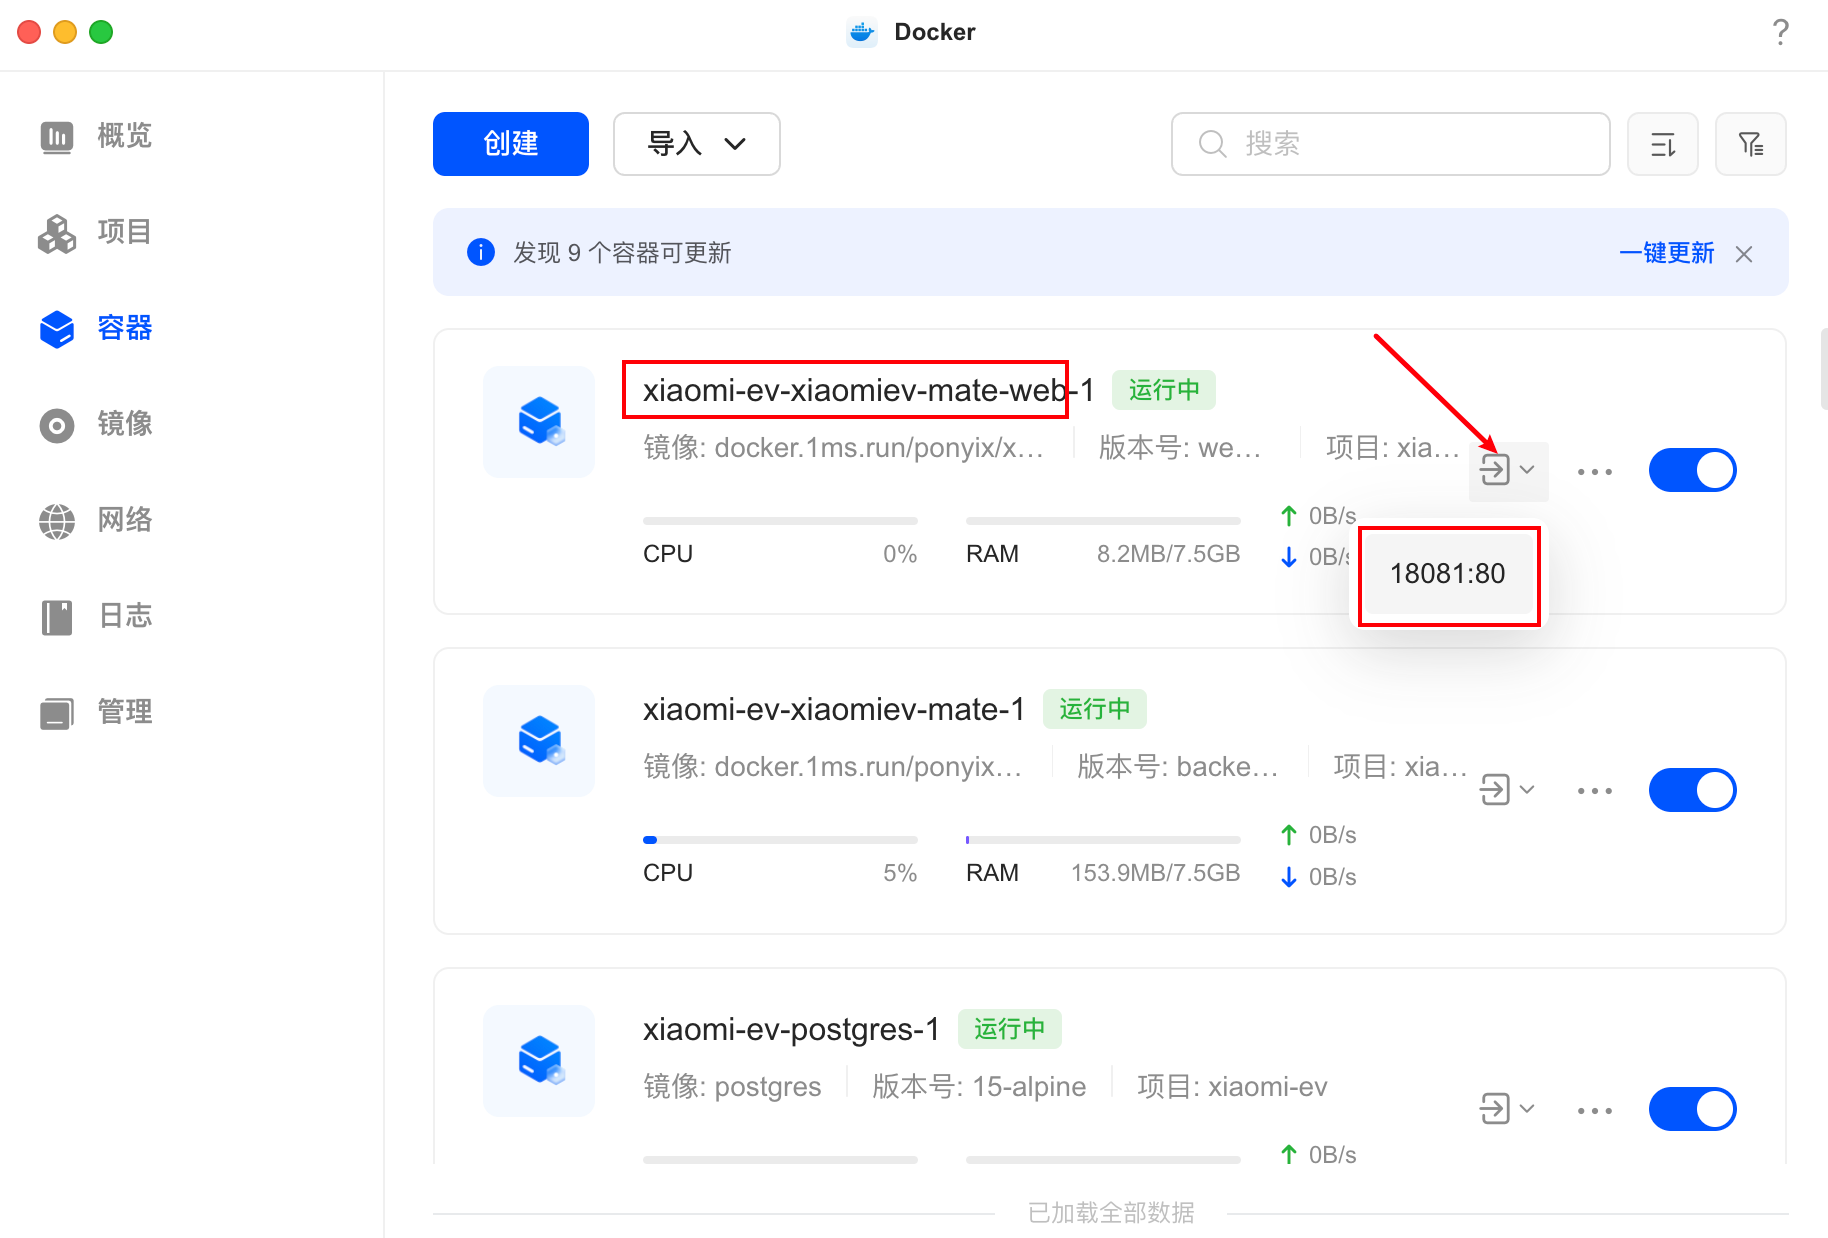
Task: Click the CPU usage bar of mate-web-1
Action: (780, 521)
